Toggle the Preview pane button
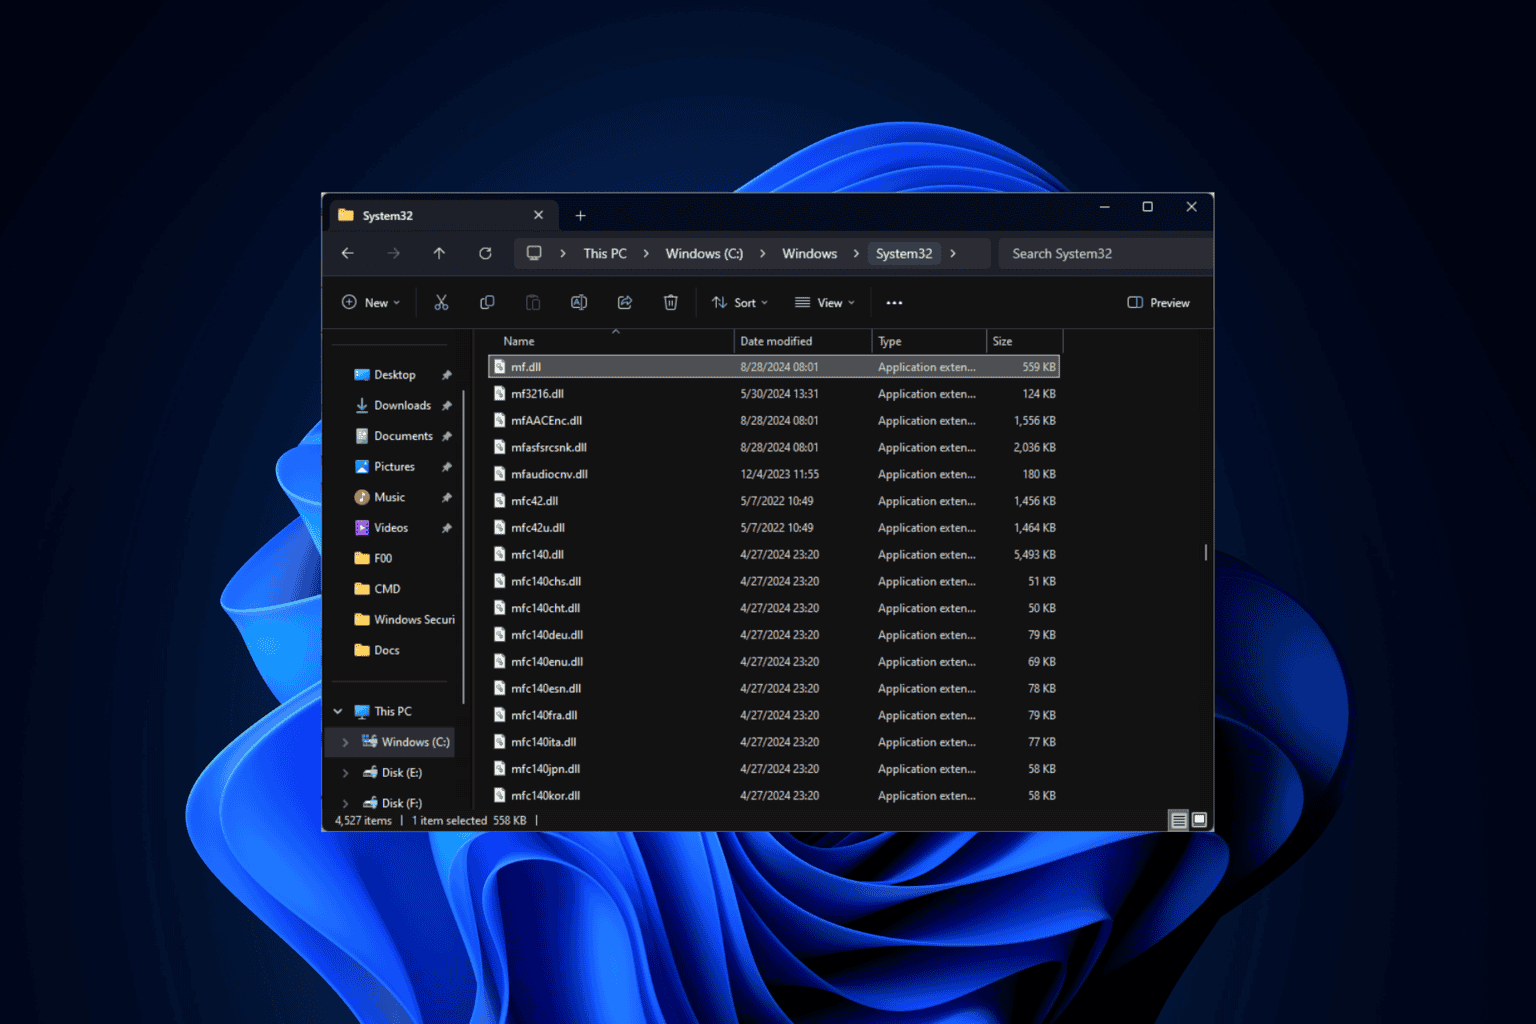The height and width of the screenshot is (1024, 1536). tap(1159, 303)
